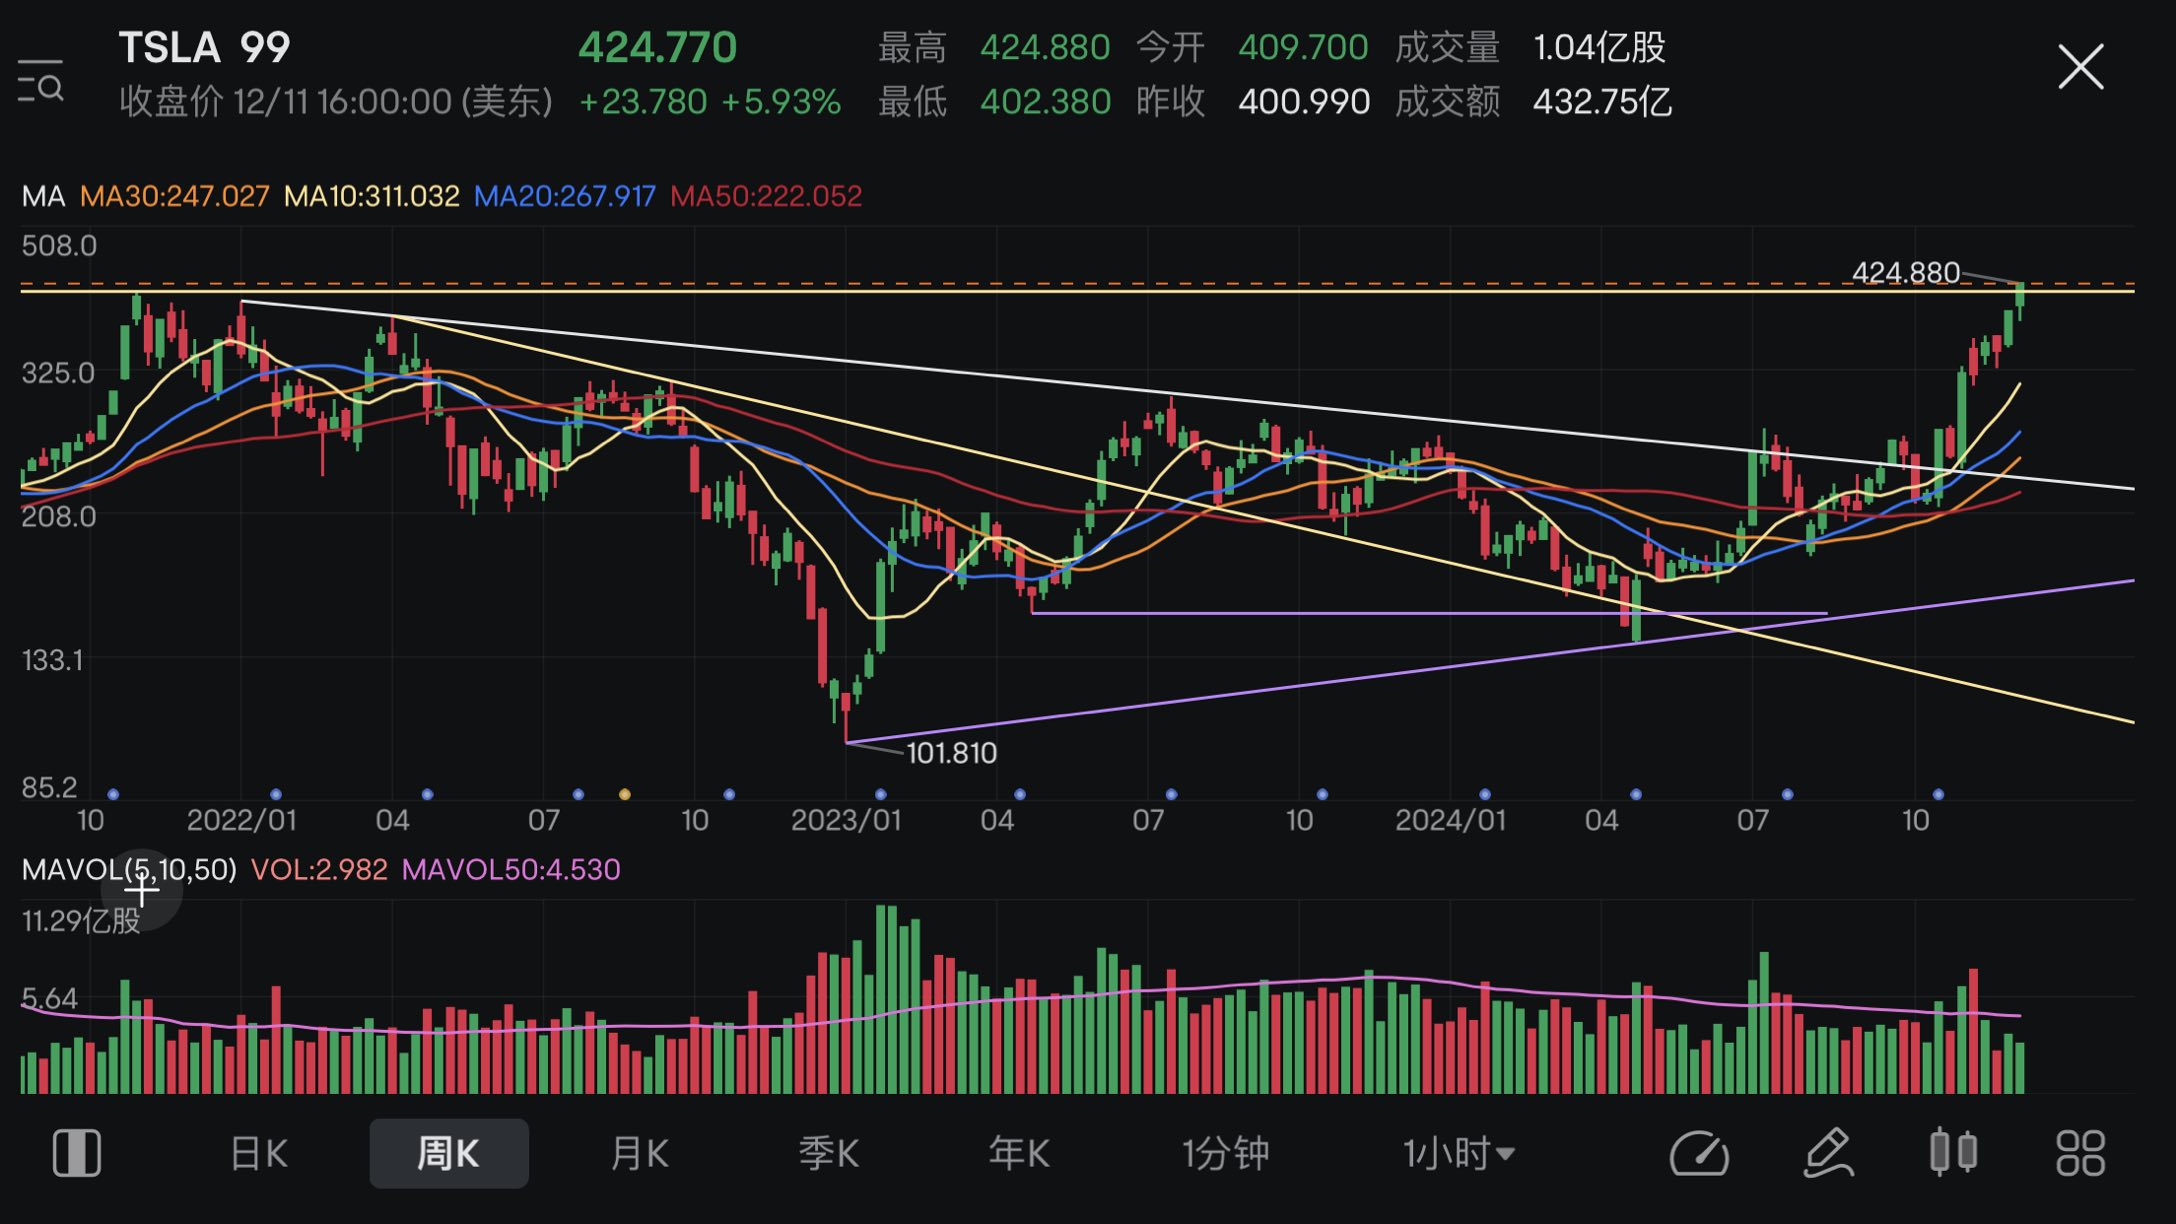Switch to the 日K daily chart

coord(259,1154)
